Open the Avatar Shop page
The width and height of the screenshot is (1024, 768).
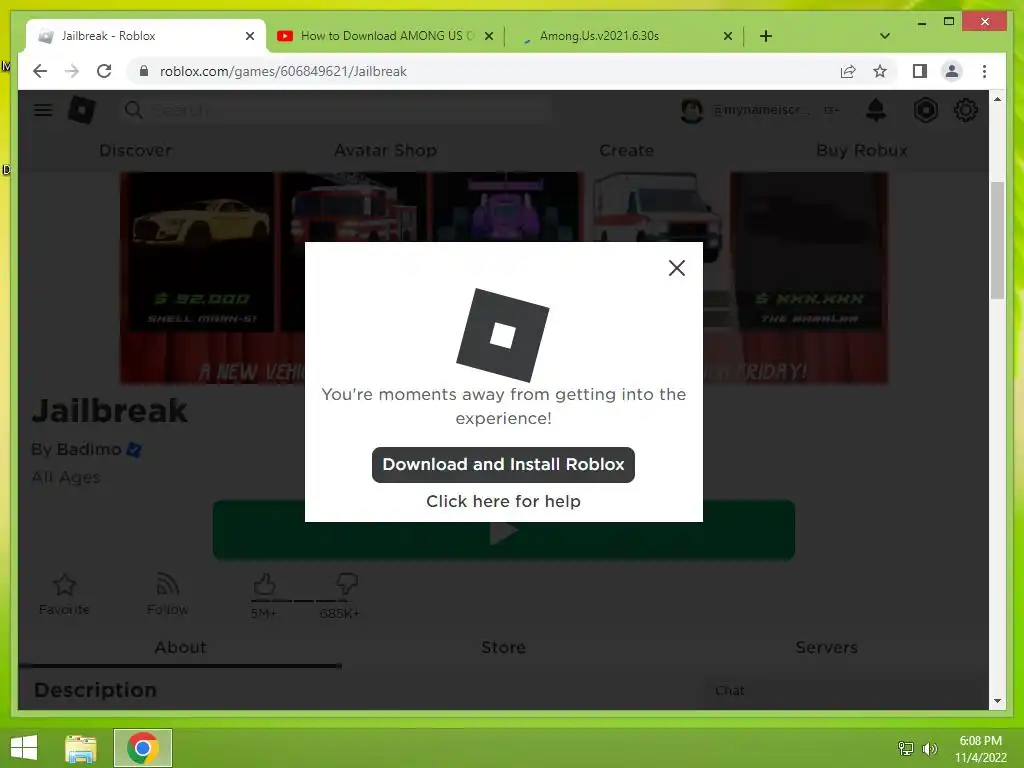coord(385,150)
